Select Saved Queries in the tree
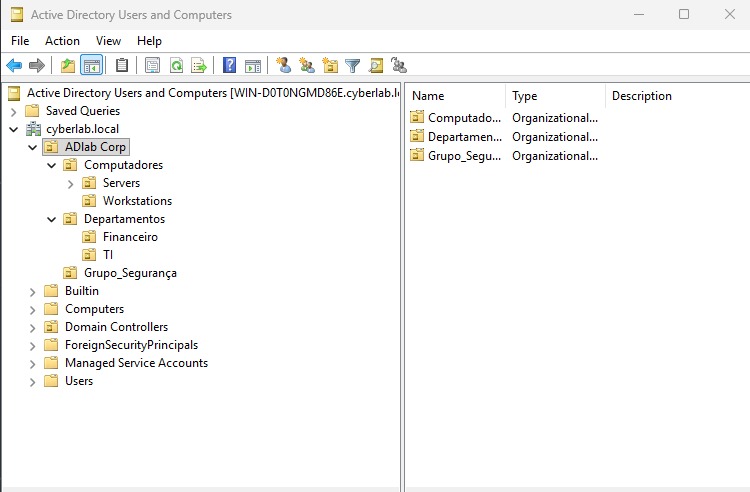 click(83, 111)
